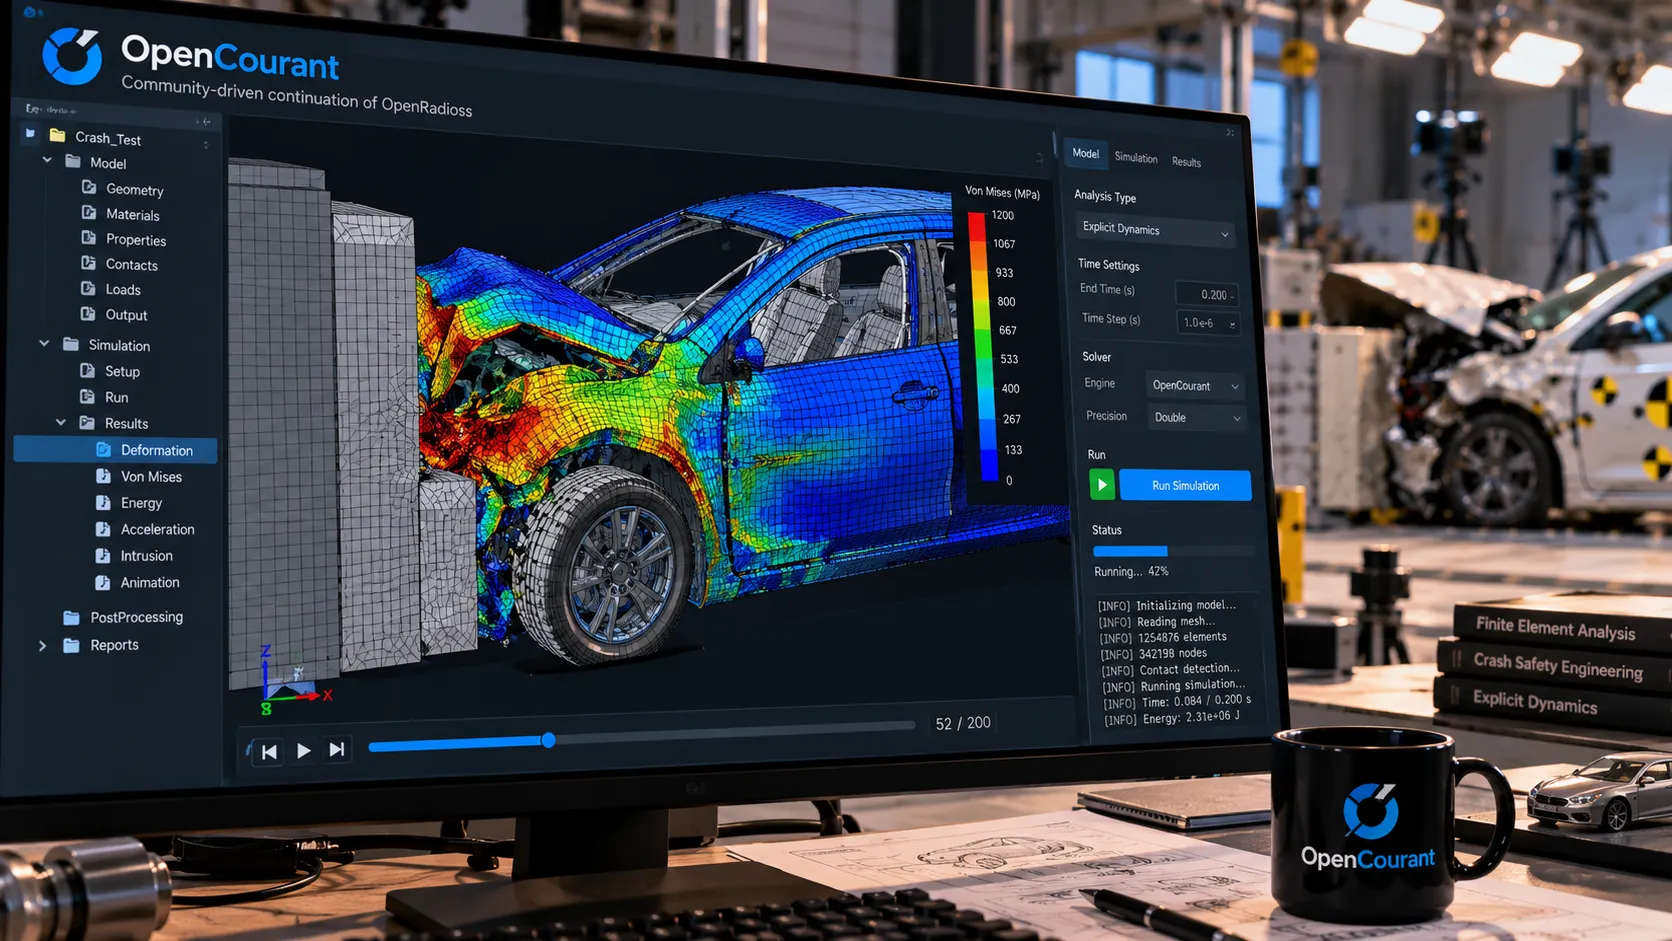Select the Crash_Test root item

(108, 138)
